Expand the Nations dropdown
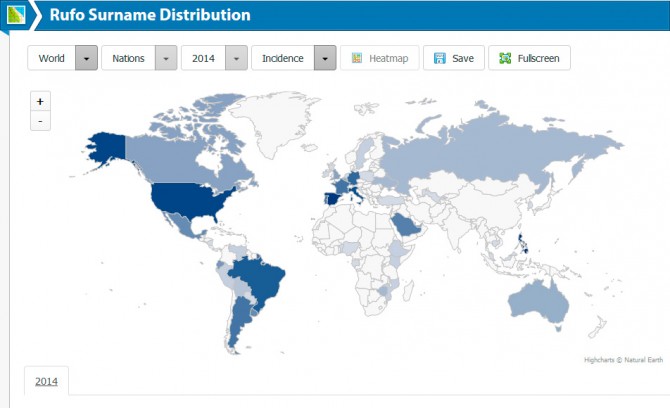 click(138, 58)
